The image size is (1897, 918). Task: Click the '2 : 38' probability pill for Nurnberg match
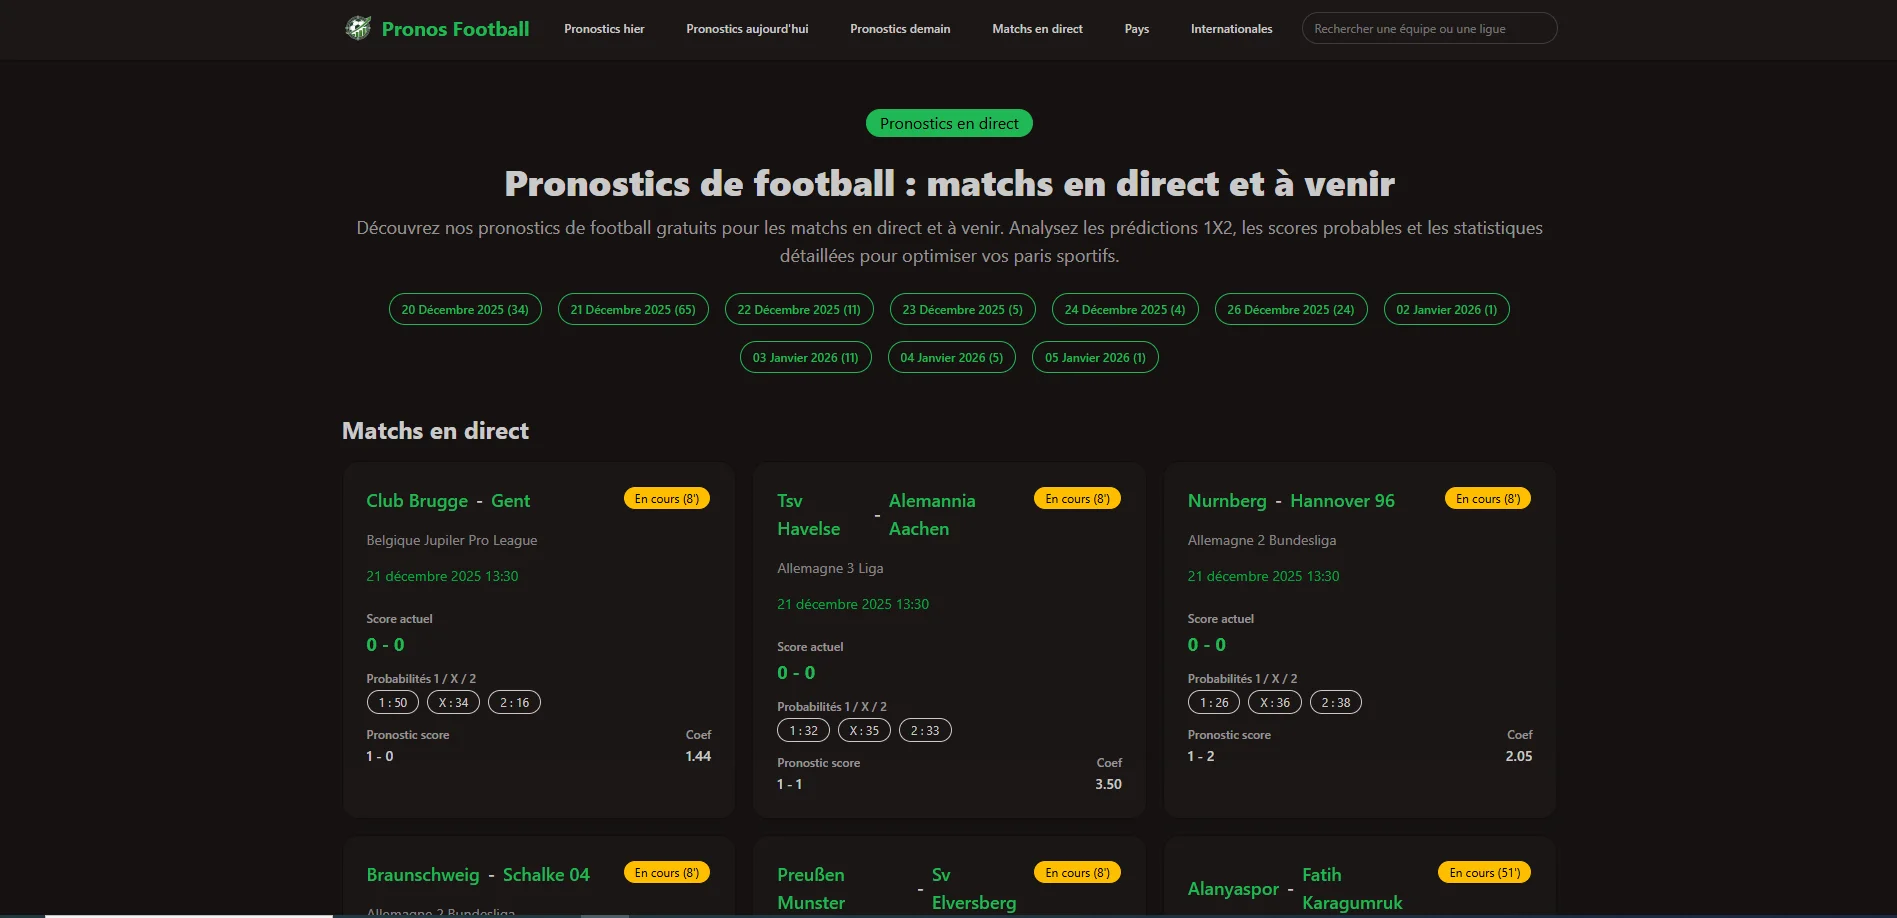click(x=1336, y=702)
